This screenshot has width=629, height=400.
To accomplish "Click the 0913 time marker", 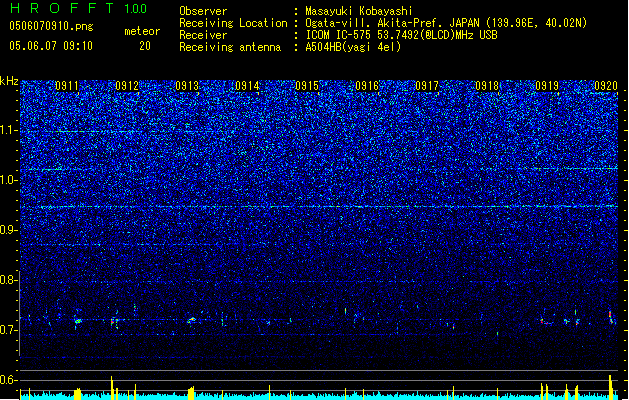I will point(187,86).
